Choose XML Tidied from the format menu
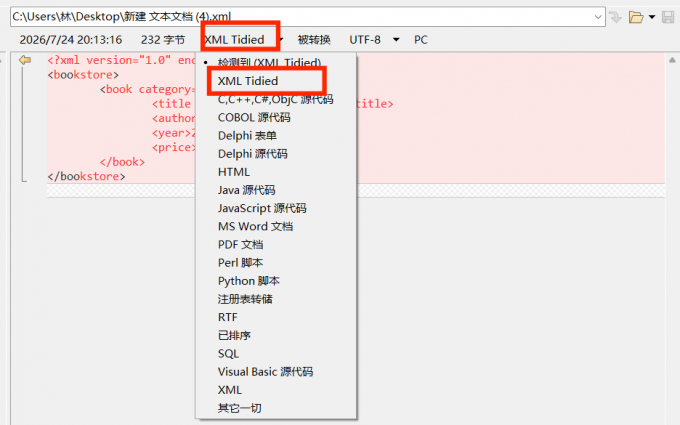 coord(248,81)
